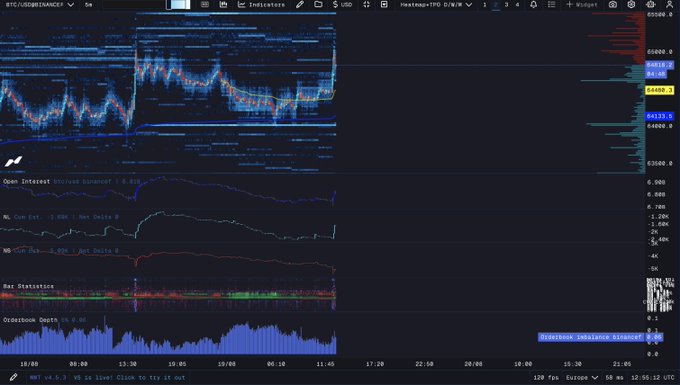This screenshot has width=680, height=385.
Task: Click the yellow 64480.3 price label
Action: pyautogui.click(x=659, y=90)
